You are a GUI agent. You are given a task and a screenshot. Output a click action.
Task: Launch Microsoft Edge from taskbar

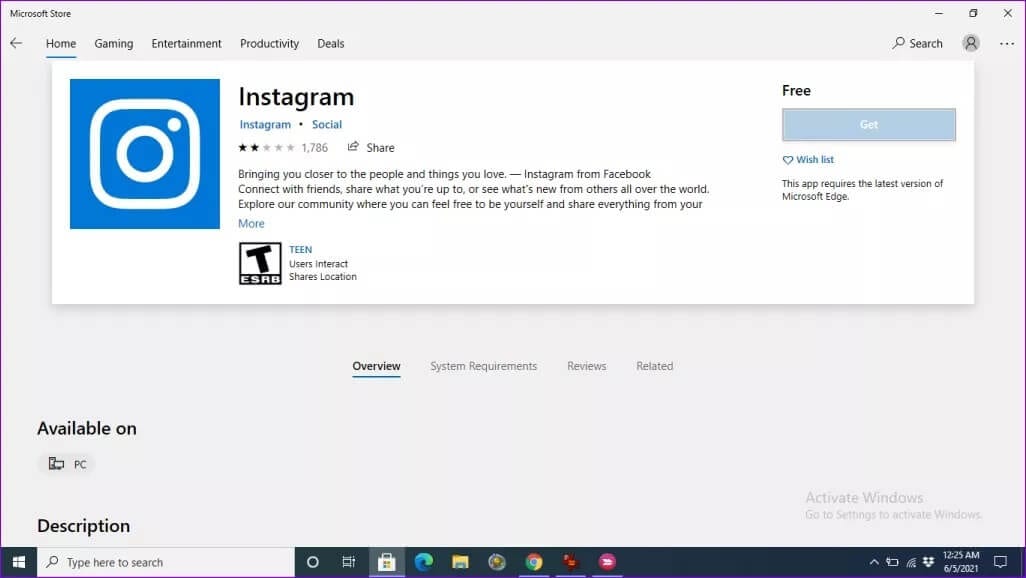click(423, 562)
